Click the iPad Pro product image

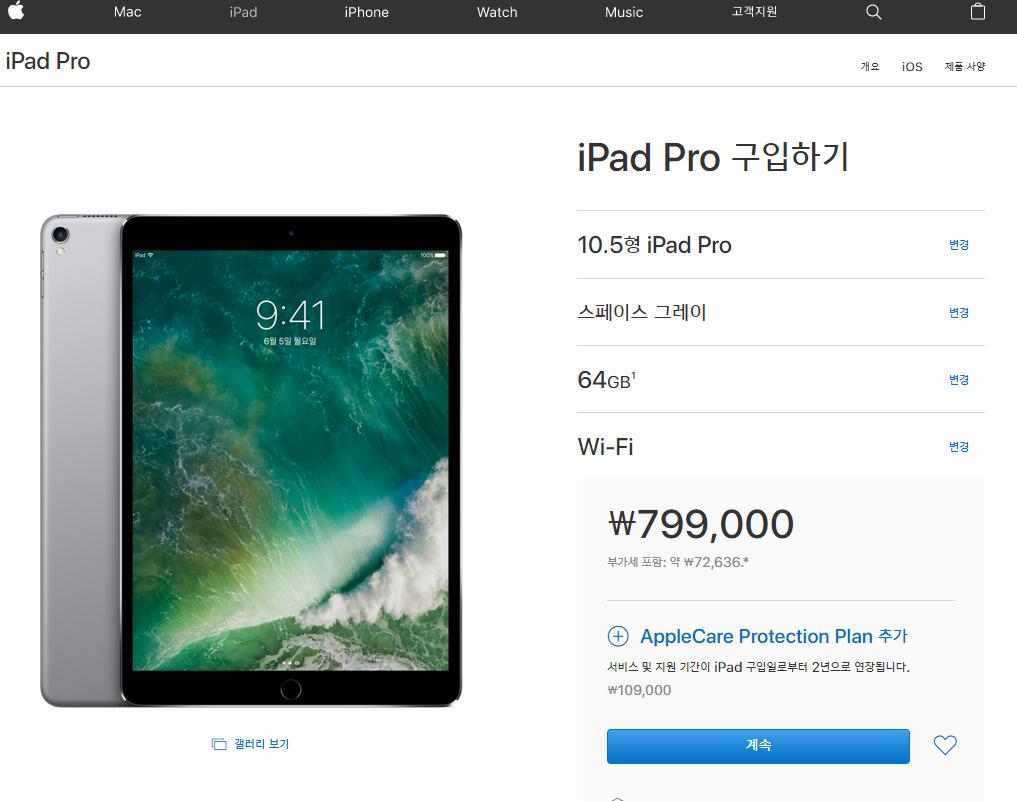[251, 460]
